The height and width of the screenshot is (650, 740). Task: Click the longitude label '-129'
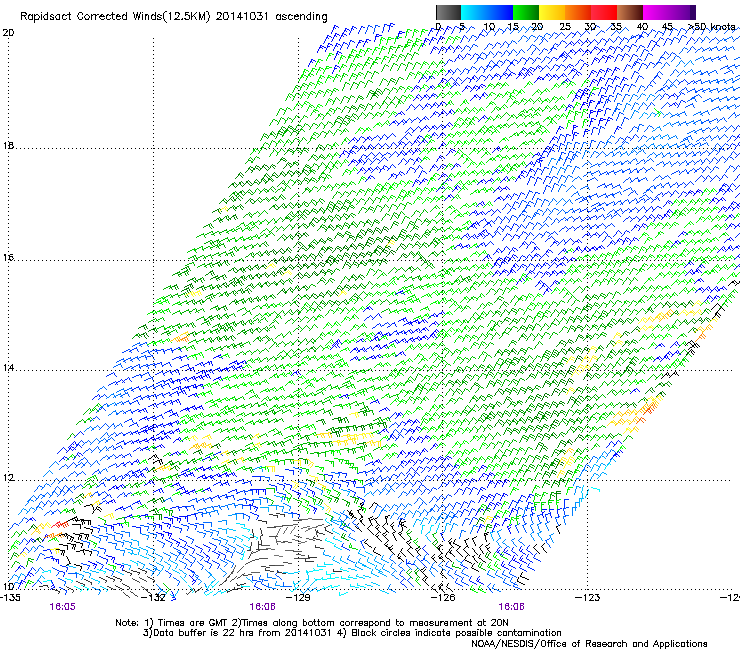[x=300, y=598]
